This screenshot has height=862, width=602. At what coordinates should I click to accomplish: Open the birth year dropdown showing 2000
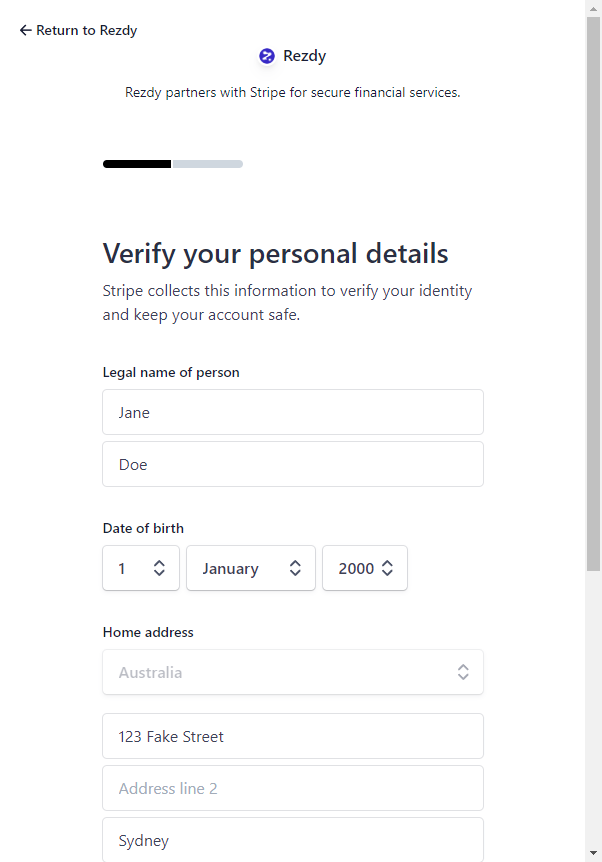(365, 568)
